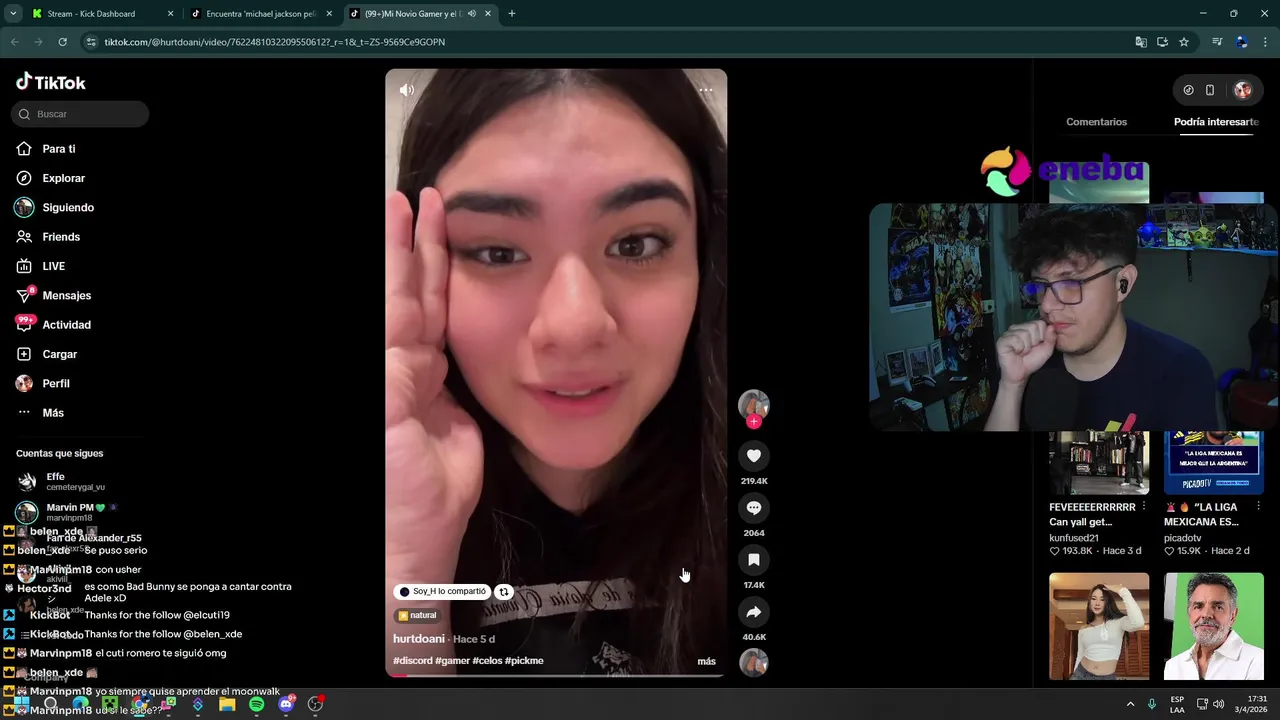Screen dimensions: 1280x720
Task: Open Cargar upload page
Action: pos(47,354)
